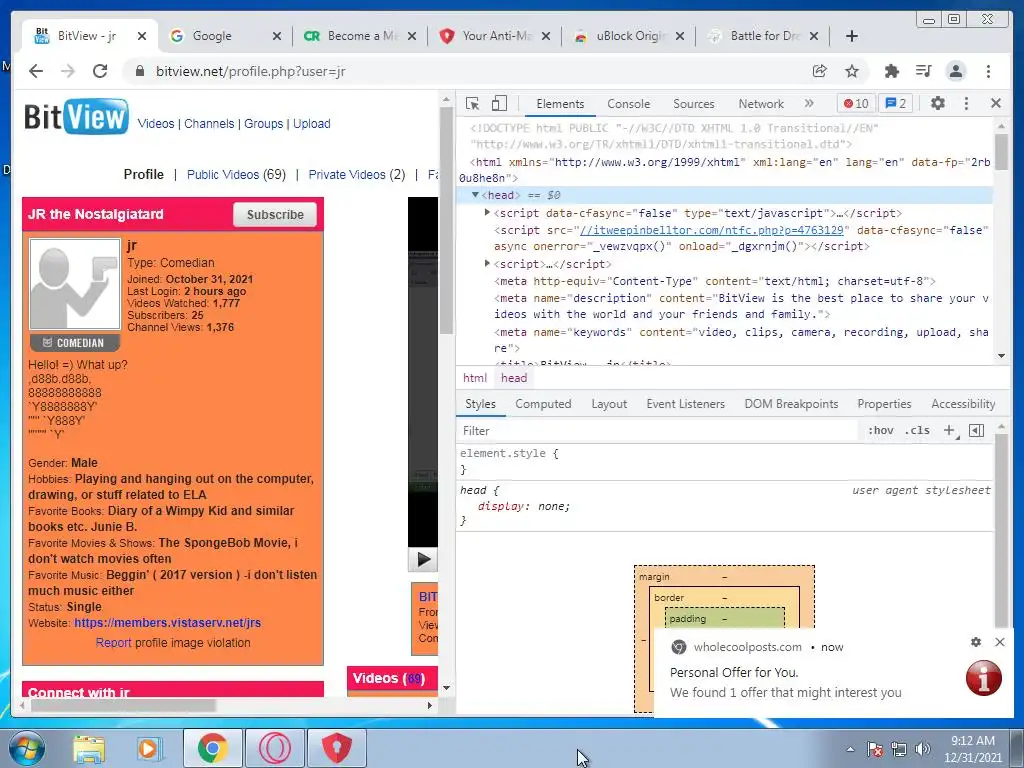
Task: Bookmark this page star icon
Action: pyautogui.click(x=852, y=71)
